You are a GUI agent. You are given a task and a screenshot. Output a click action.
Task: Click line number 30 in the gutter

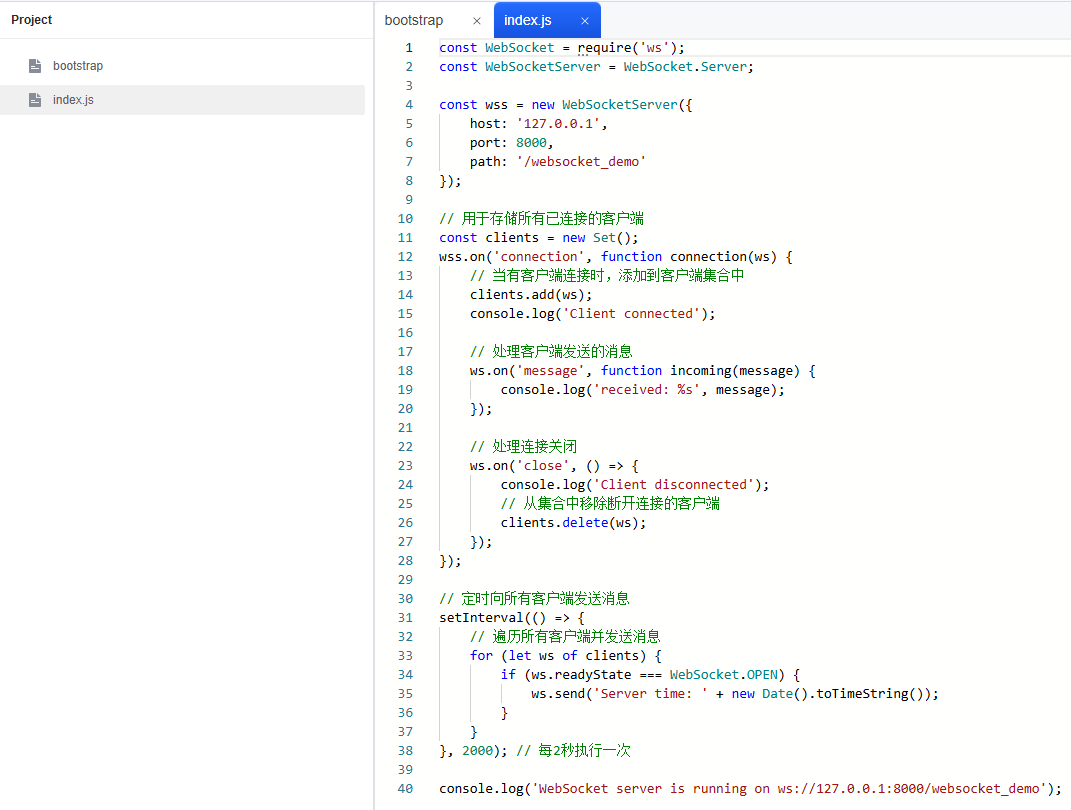tap(405, 599)
